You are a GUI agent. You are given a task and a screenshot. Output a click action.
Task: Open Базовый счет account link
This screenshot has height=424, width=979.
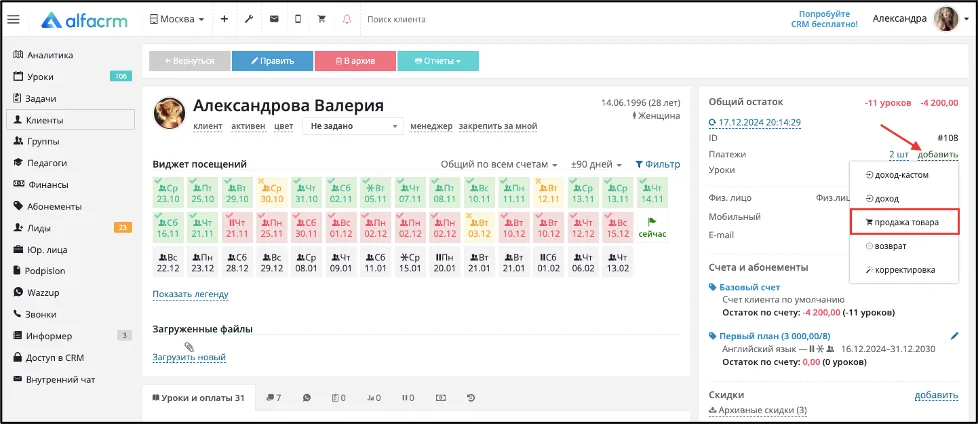tap(749, 287)
